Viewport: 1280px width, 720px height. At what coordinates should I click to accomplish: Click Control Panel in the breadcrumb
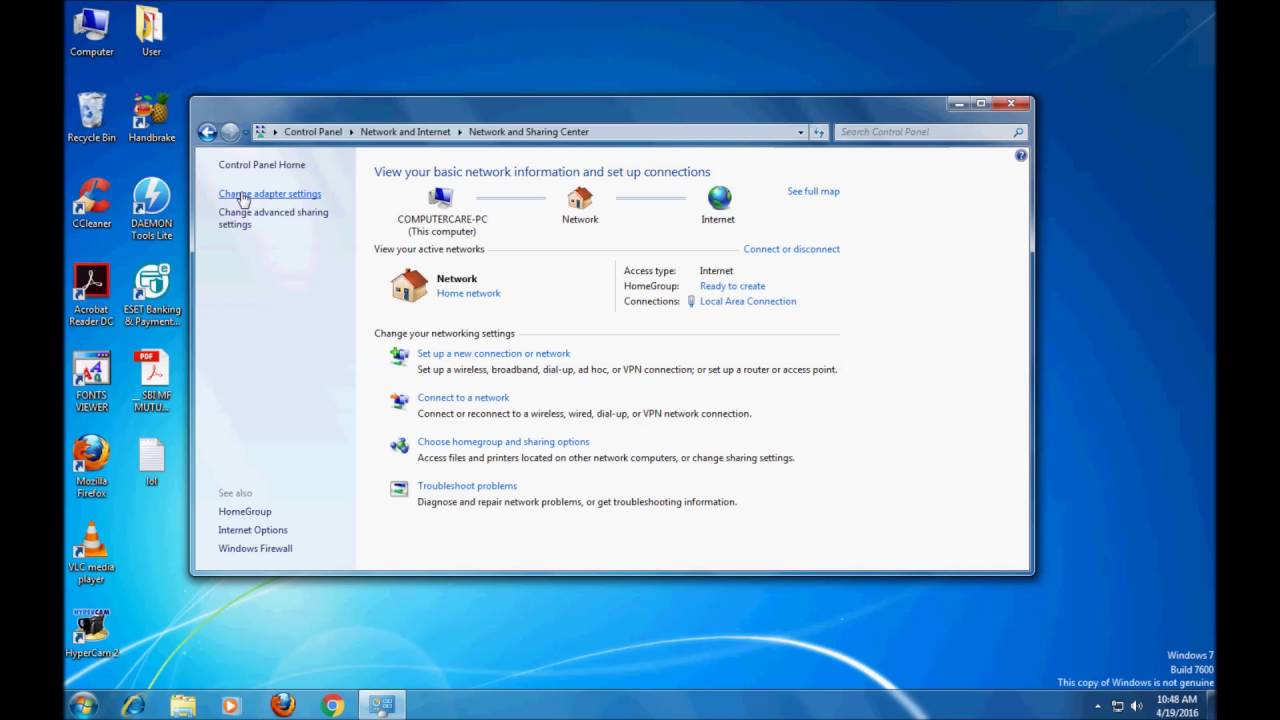tap(313, 132)
